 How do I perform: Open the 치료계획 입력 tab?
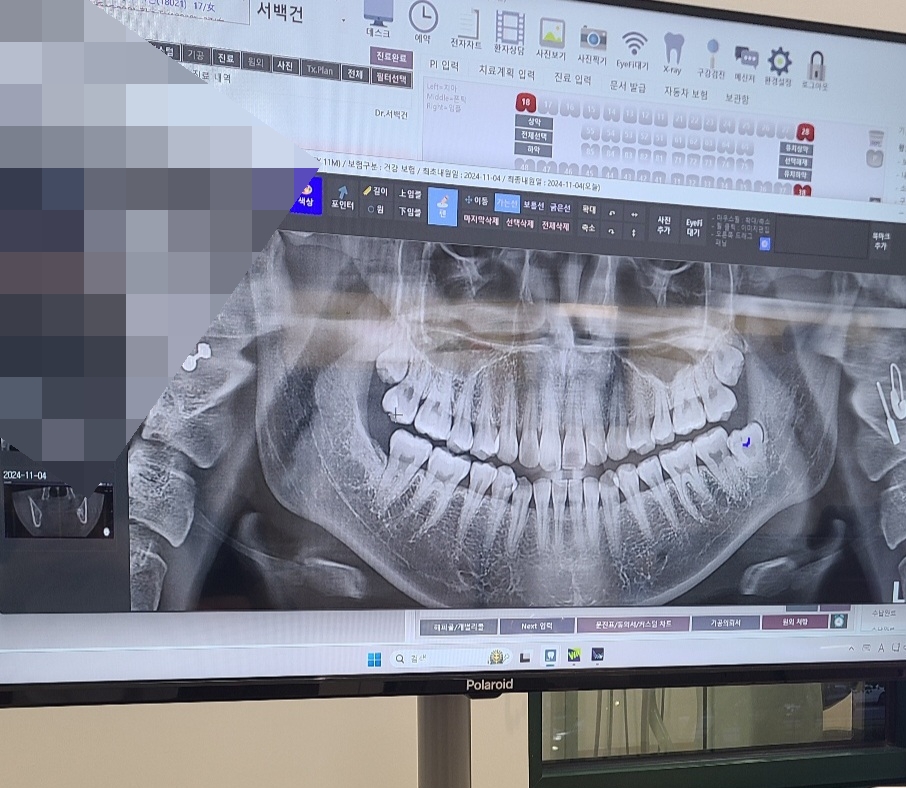[x=507, y=72]
